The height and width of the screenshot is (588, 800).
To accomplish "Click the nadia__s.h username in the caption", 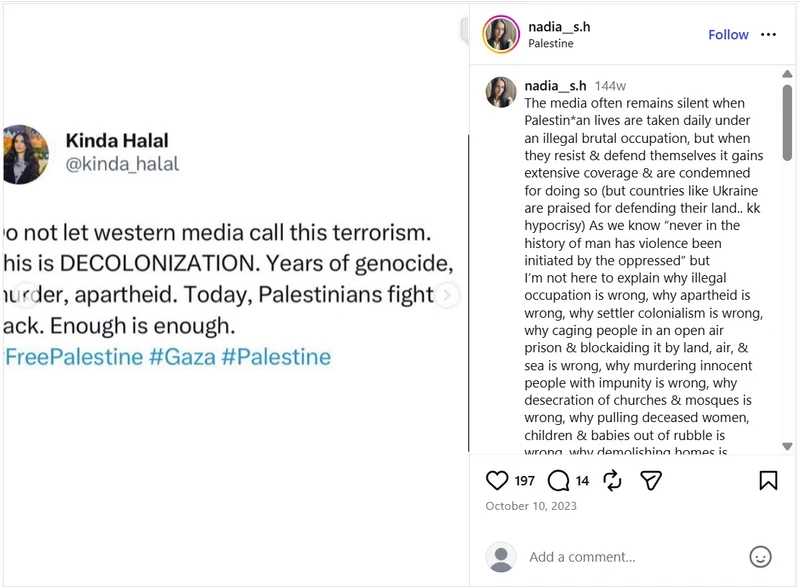I will [x=555, y=86].
